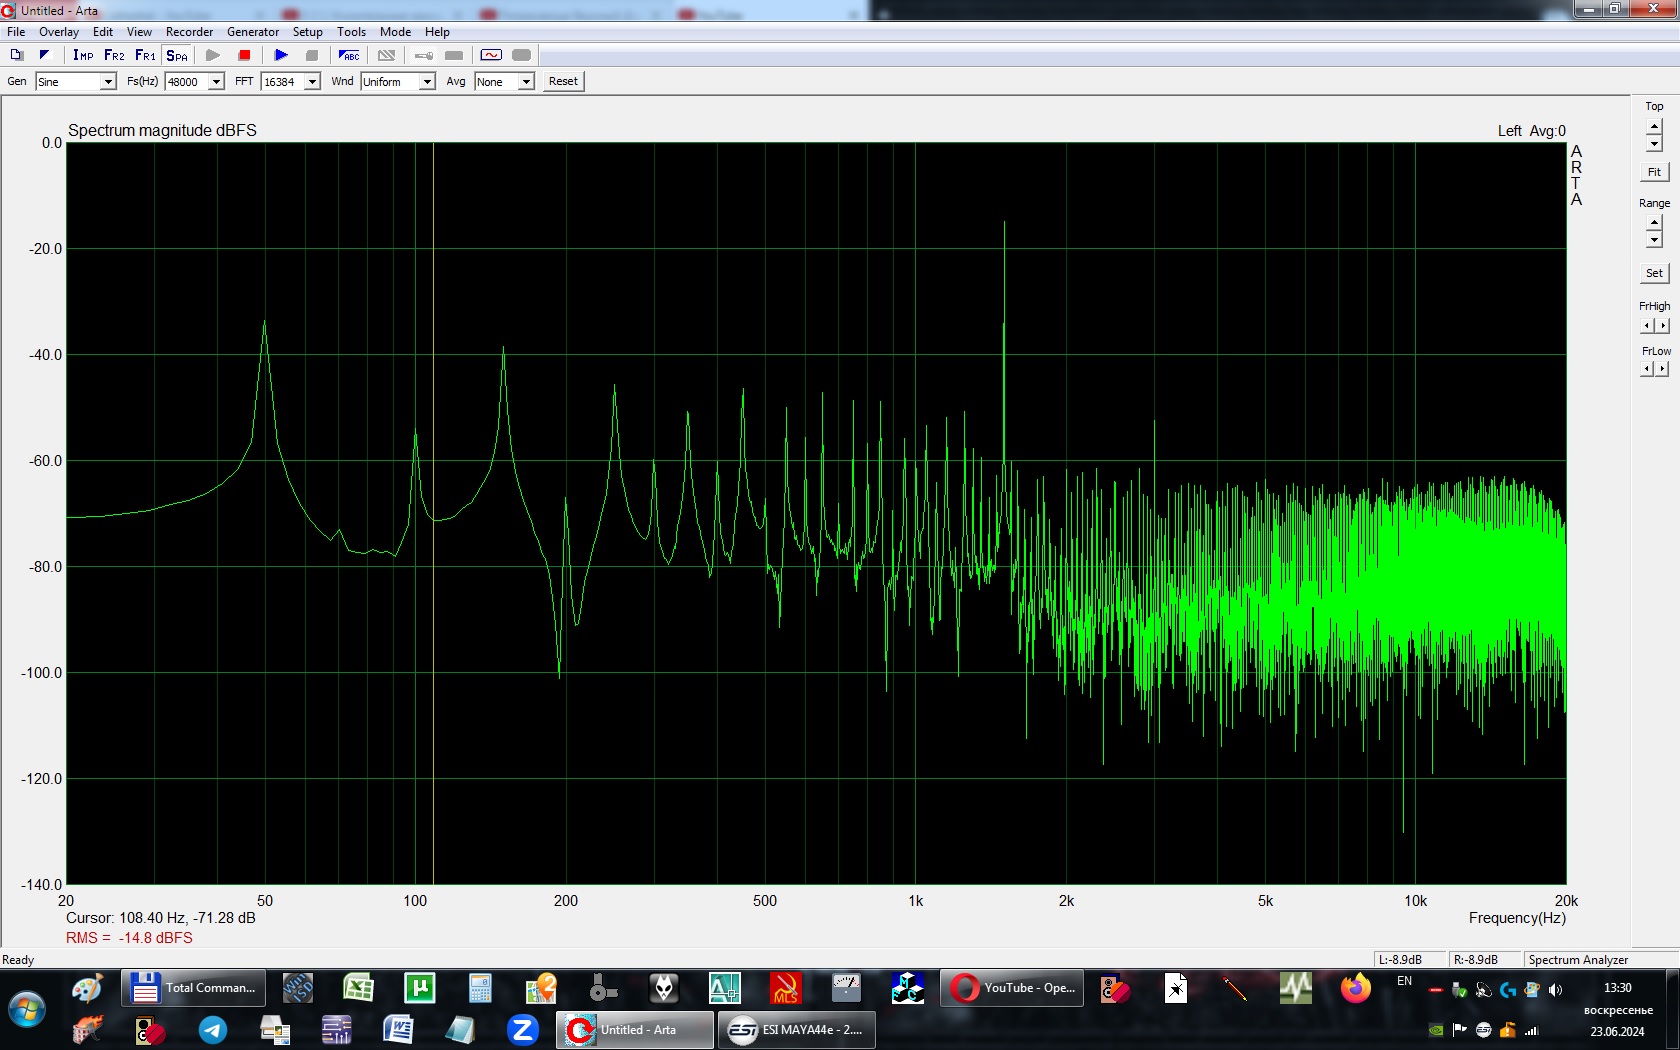Open the Overlay menu
Screen dimensions: 1680x1050
click(x=59, y=32)
